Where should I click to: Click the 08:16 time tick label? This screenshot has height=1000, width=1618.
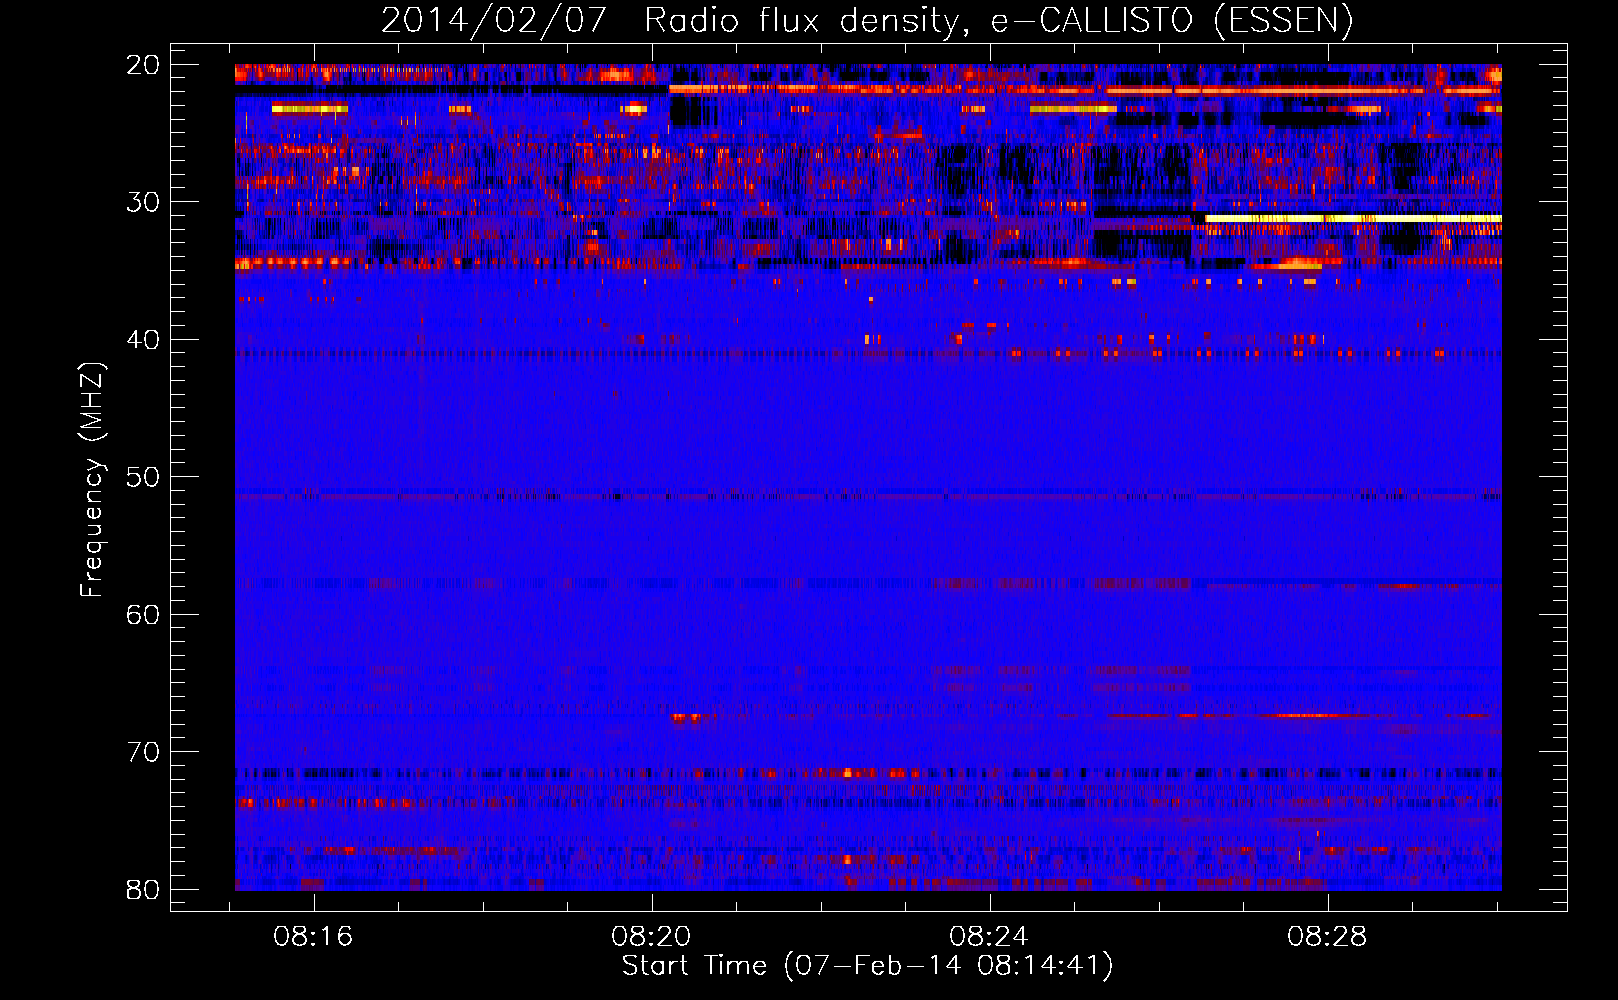pyautogui.click(x=314, y=937)
